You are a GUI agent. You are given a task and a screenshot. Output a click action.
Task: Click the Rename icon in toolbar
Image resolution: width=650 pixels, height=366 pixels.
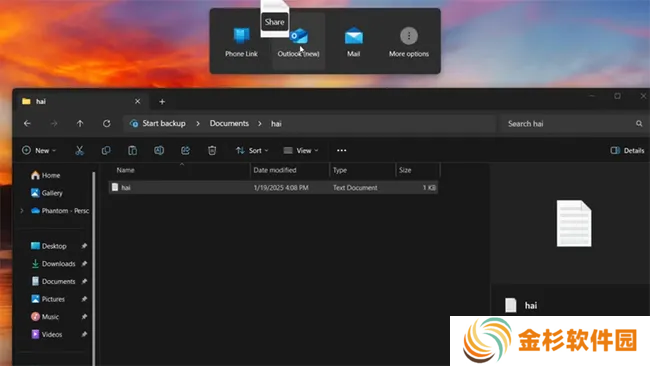(x=159, y=150)
